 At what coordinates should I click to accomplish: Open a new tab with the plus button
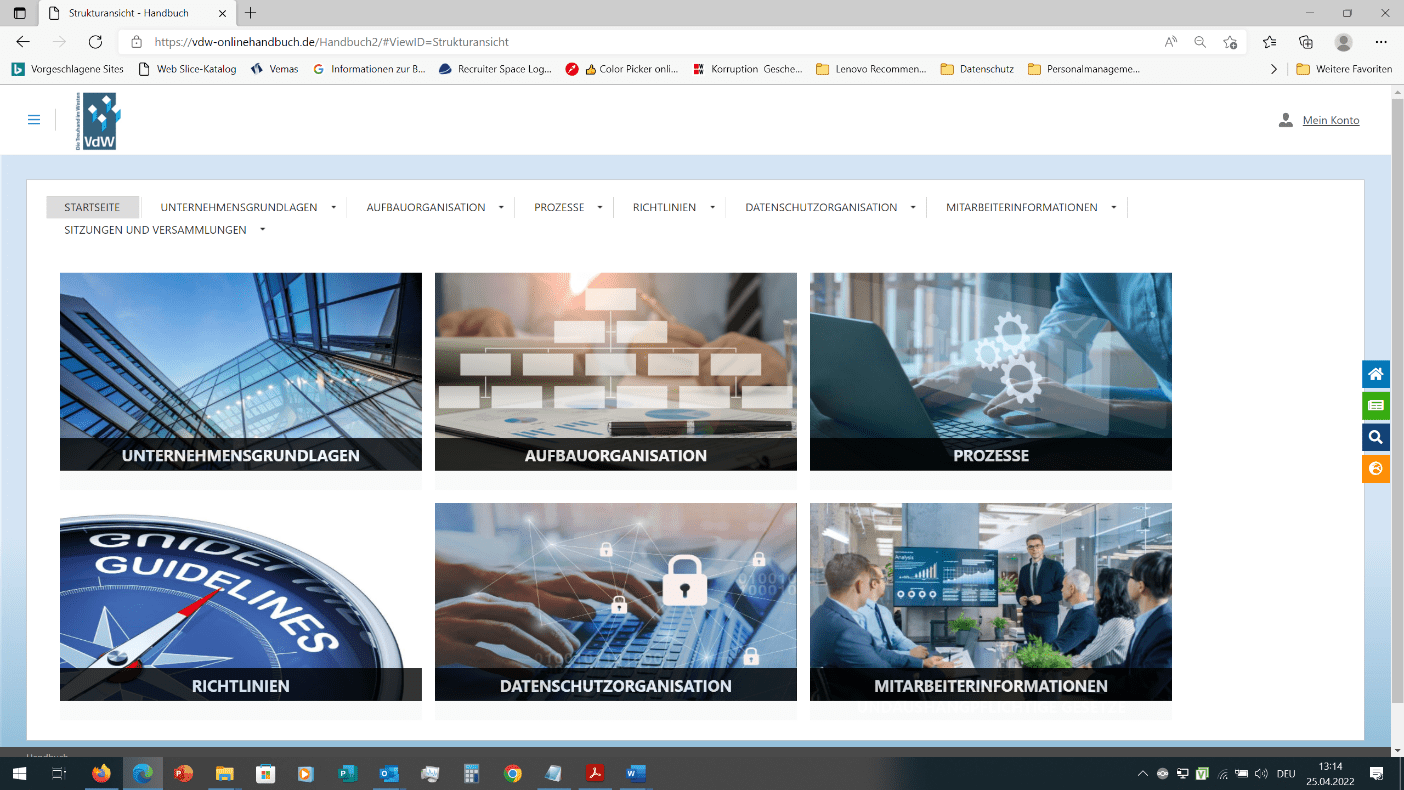pos(250,13)
